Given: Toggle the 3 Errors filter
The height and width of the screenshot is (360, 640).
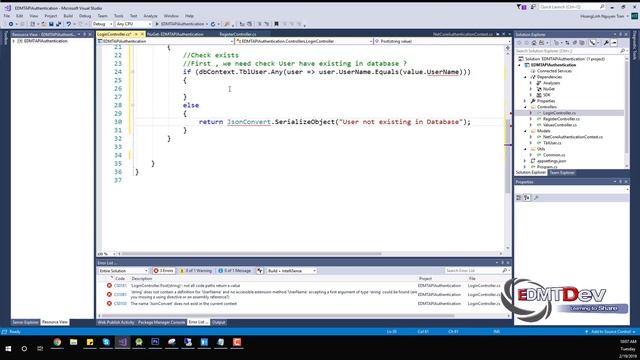Looking at the screenshot, I should coord(163,271).
